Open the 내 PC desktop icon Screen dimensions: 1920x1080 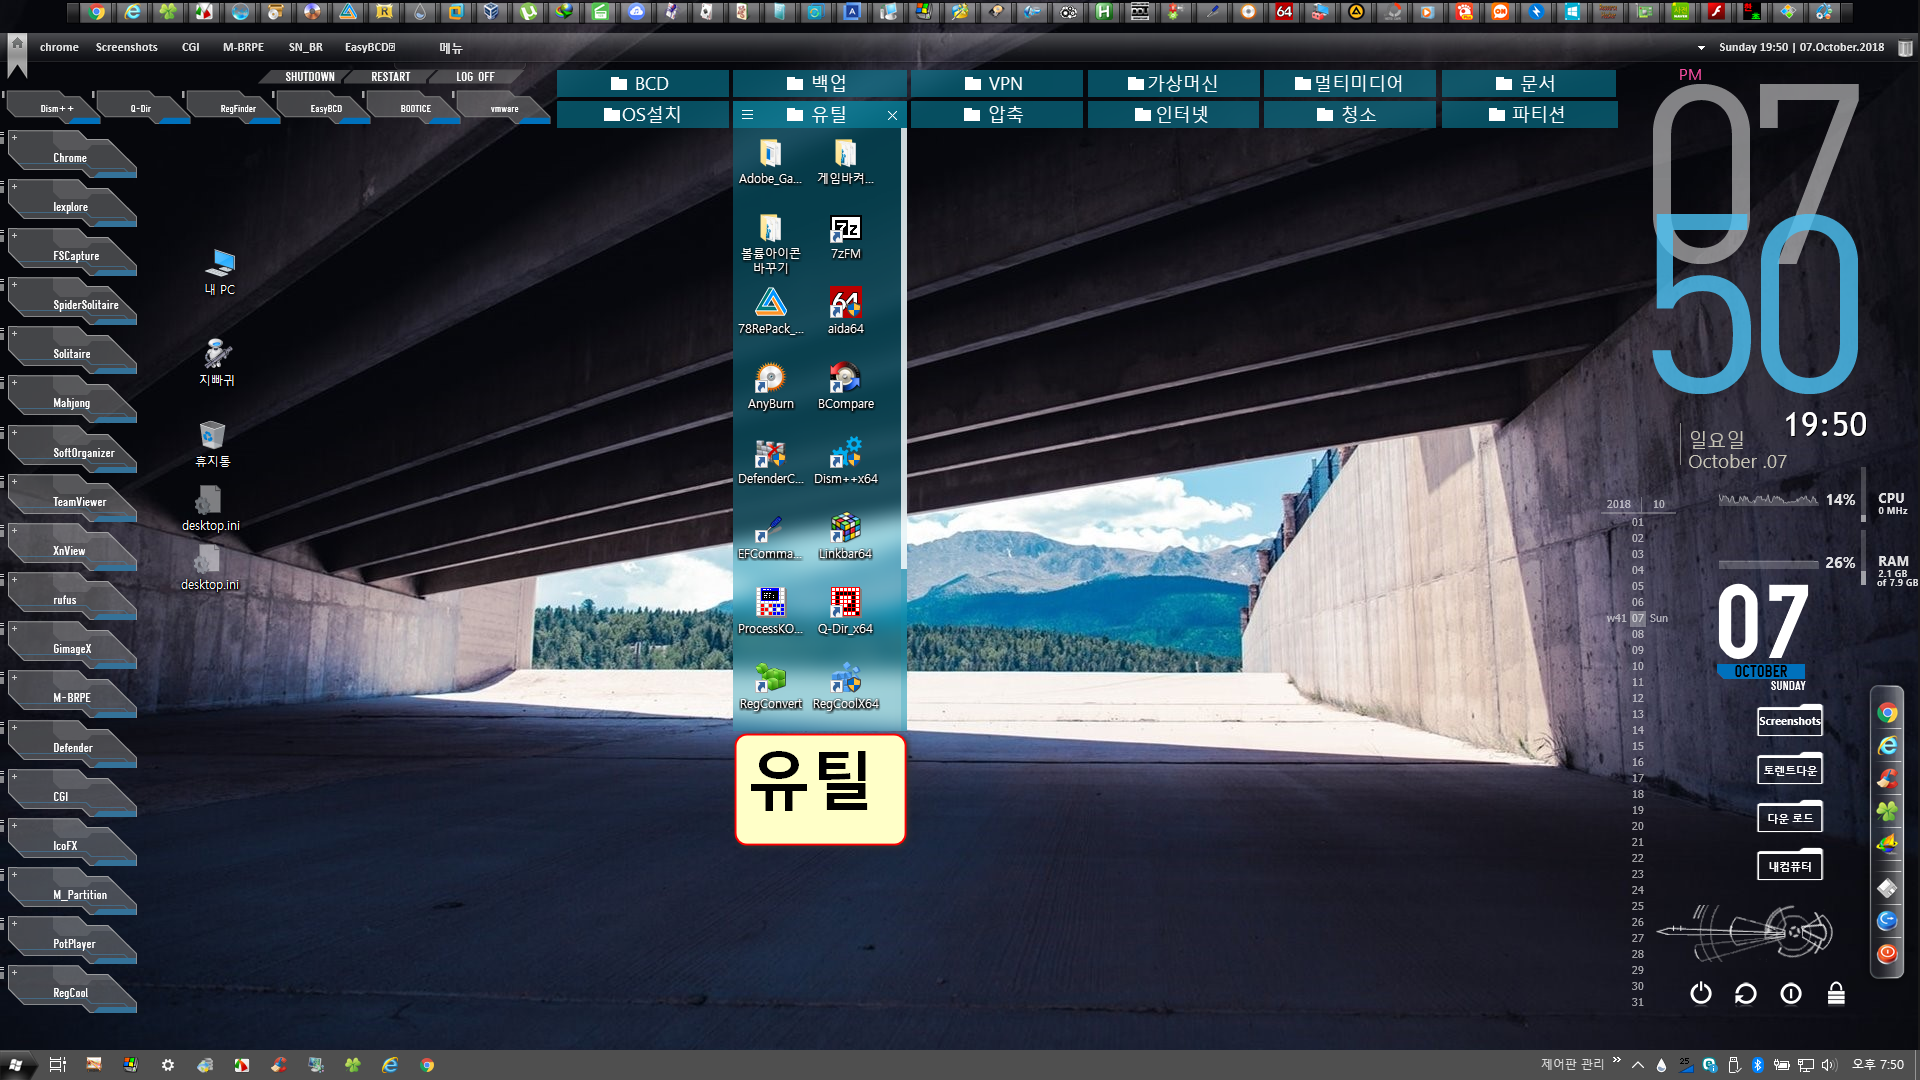coord(219,272)
